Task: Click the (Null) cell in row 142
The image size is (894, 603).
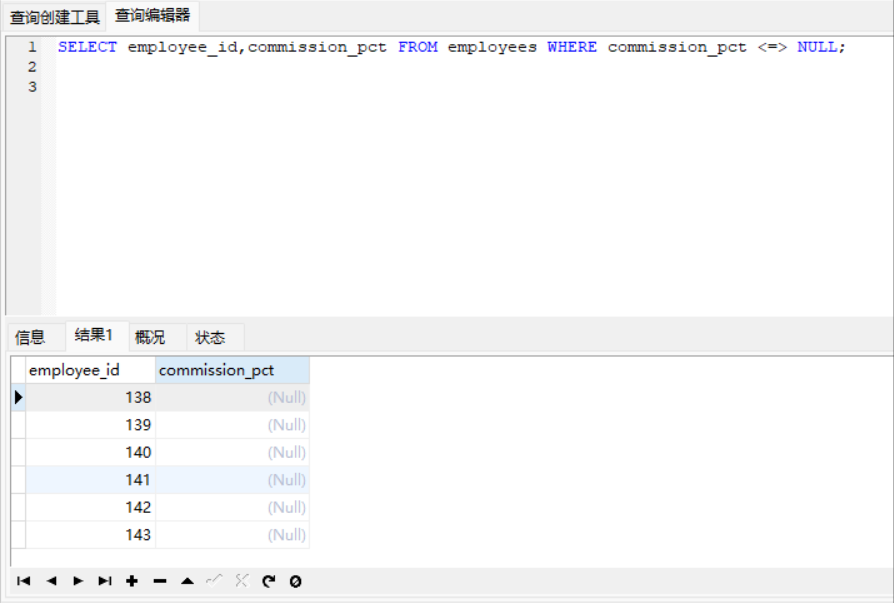Action: click(233, 507)
